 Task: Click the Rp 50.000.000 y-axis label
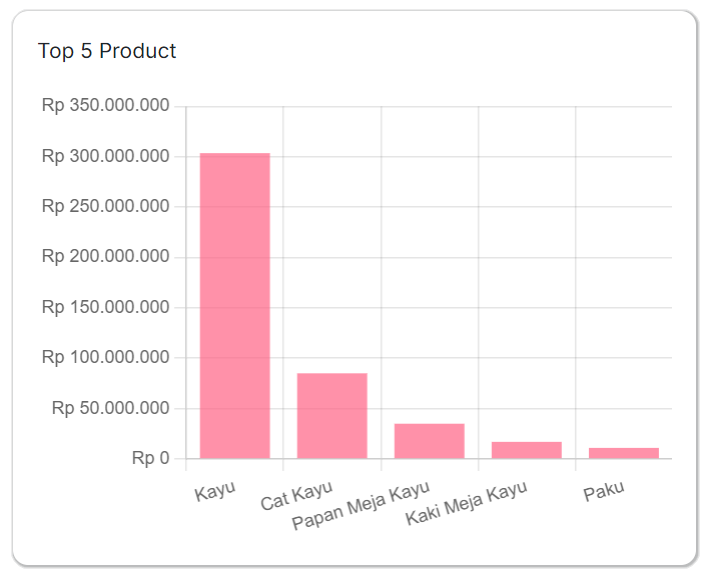click(110, 408)
